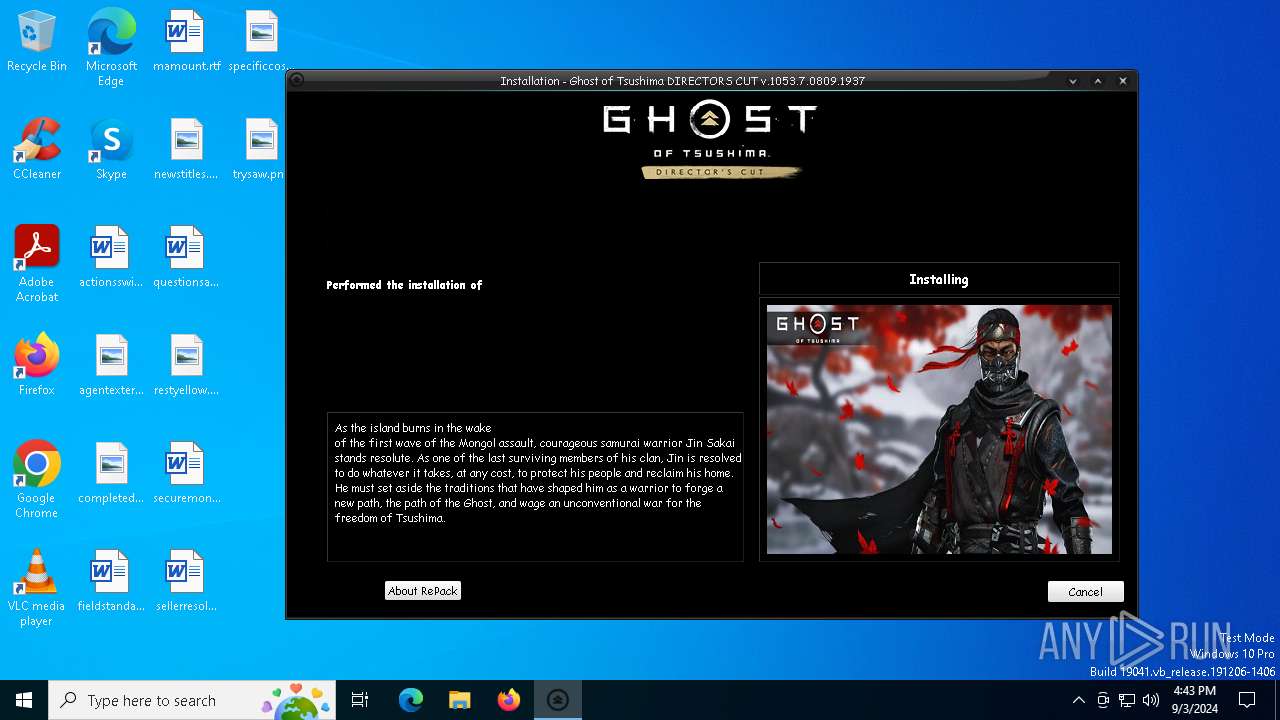This screenshot has width=1280, height=720.
Task: Open Firefox from the taskbar
Action: [x=509, y=700]
